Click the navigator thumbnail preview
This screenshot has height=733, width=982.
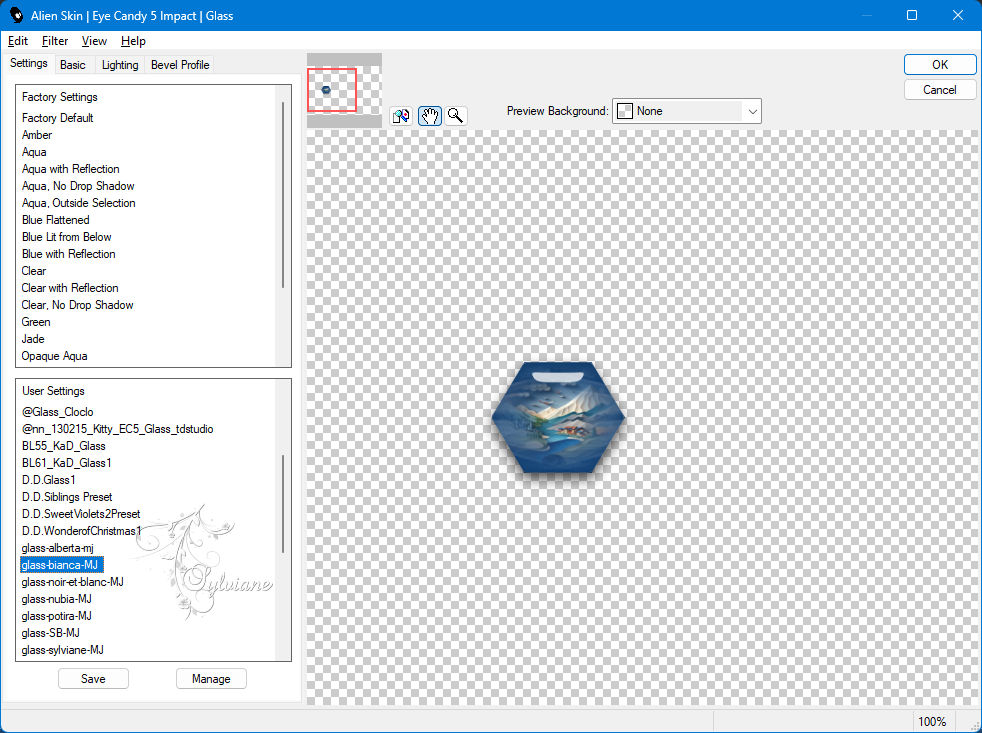click(344, 90)
